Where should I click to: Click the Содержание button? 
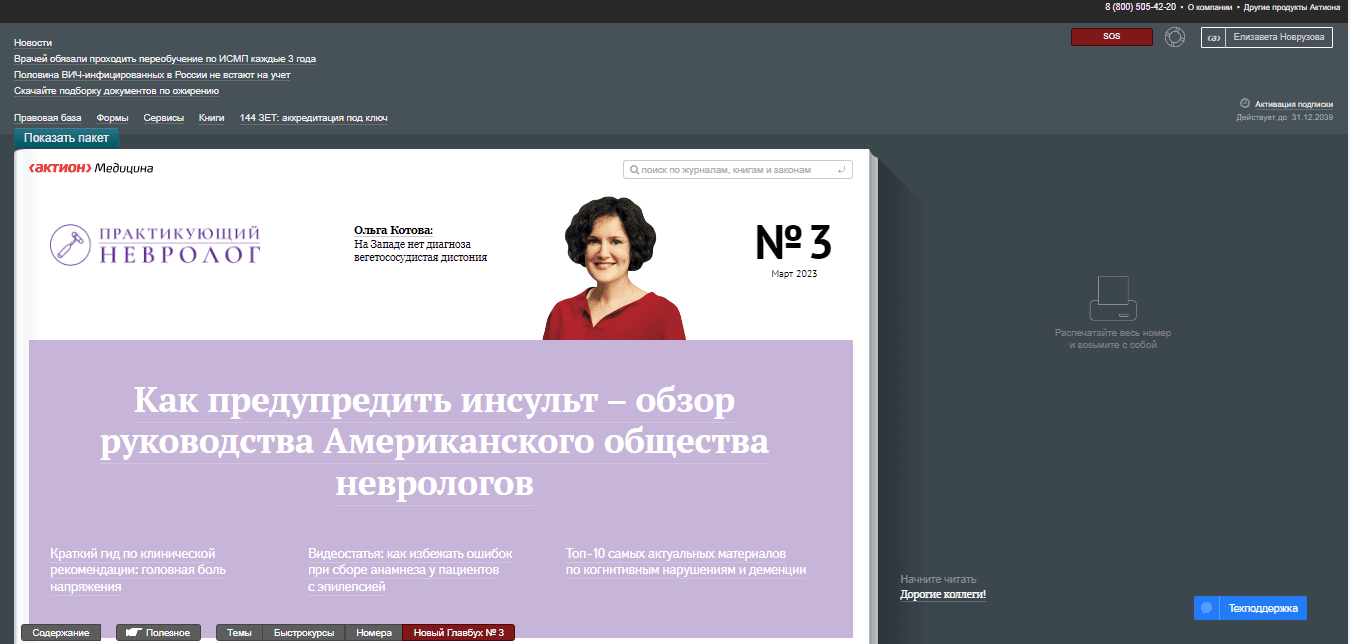61,633
